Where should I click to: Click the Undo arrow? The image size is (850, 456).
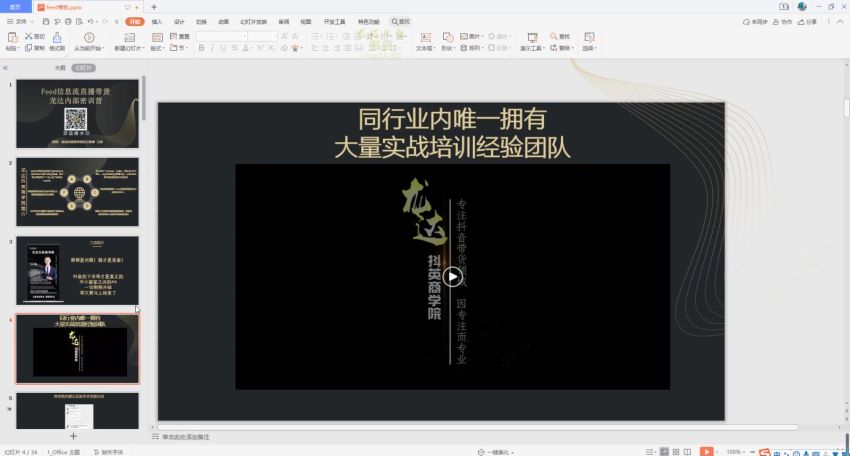91,22
